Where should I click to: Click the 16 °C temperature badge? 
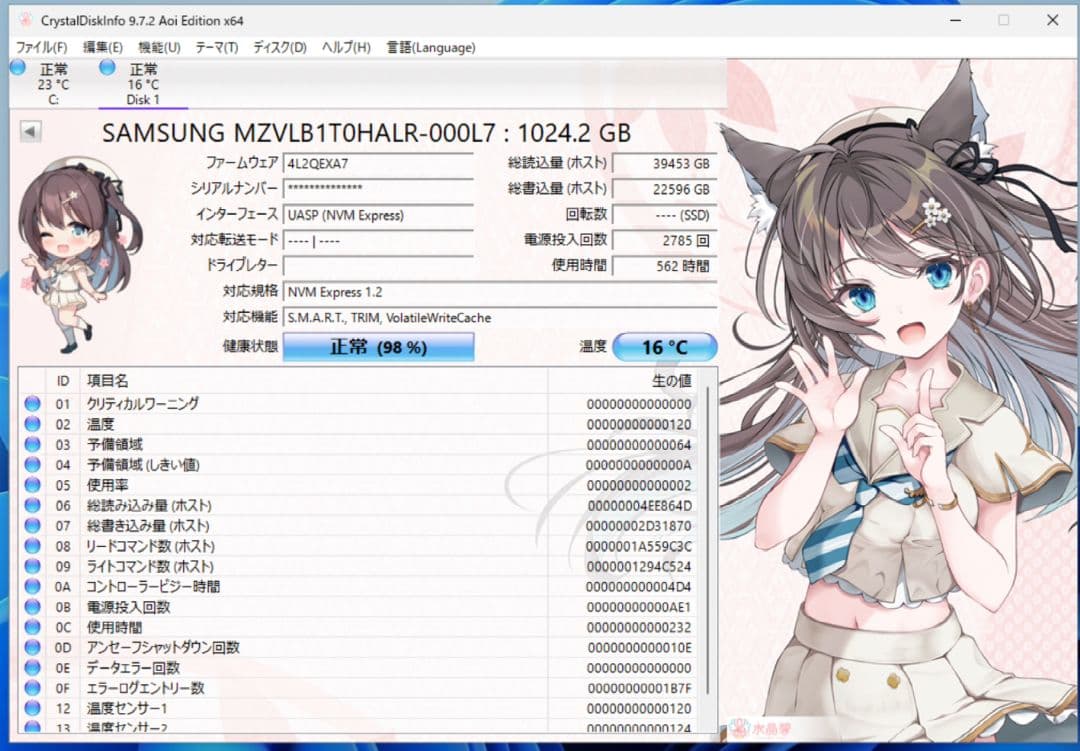tap(666, 347)
